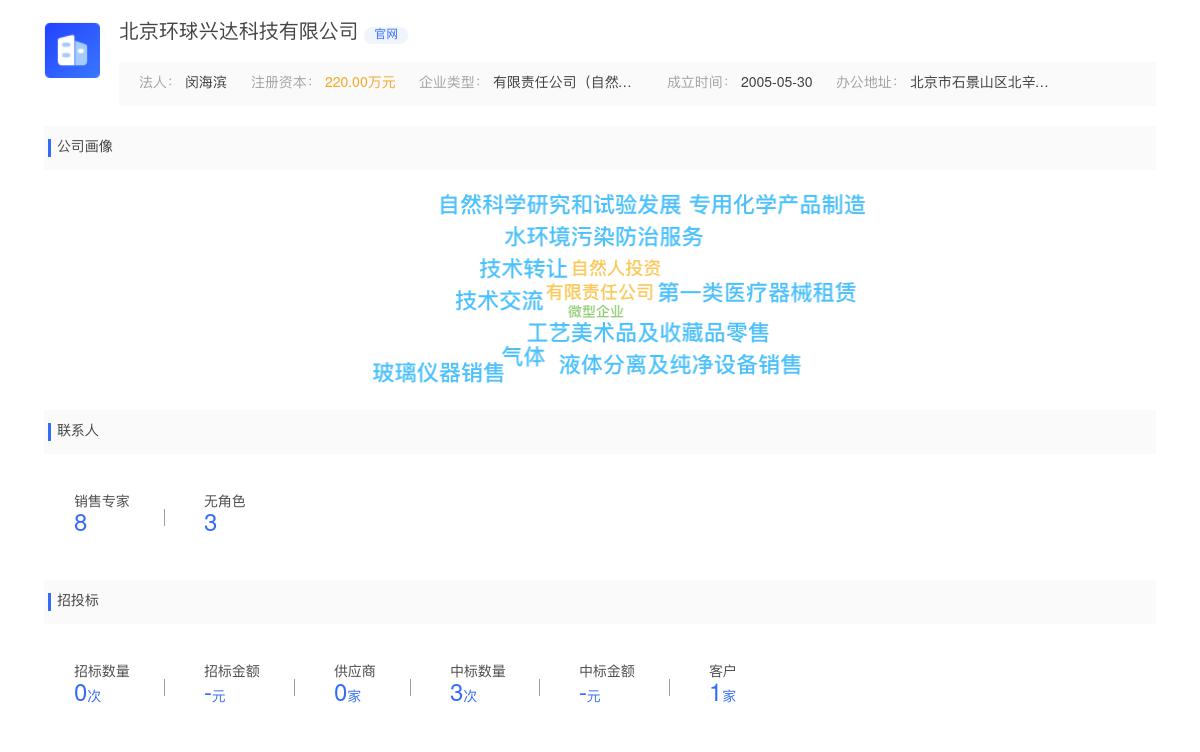The height and width of the screenshot is (752, 1200).
Task: Click founding date 2005-05-30
Action: [776, 83]
